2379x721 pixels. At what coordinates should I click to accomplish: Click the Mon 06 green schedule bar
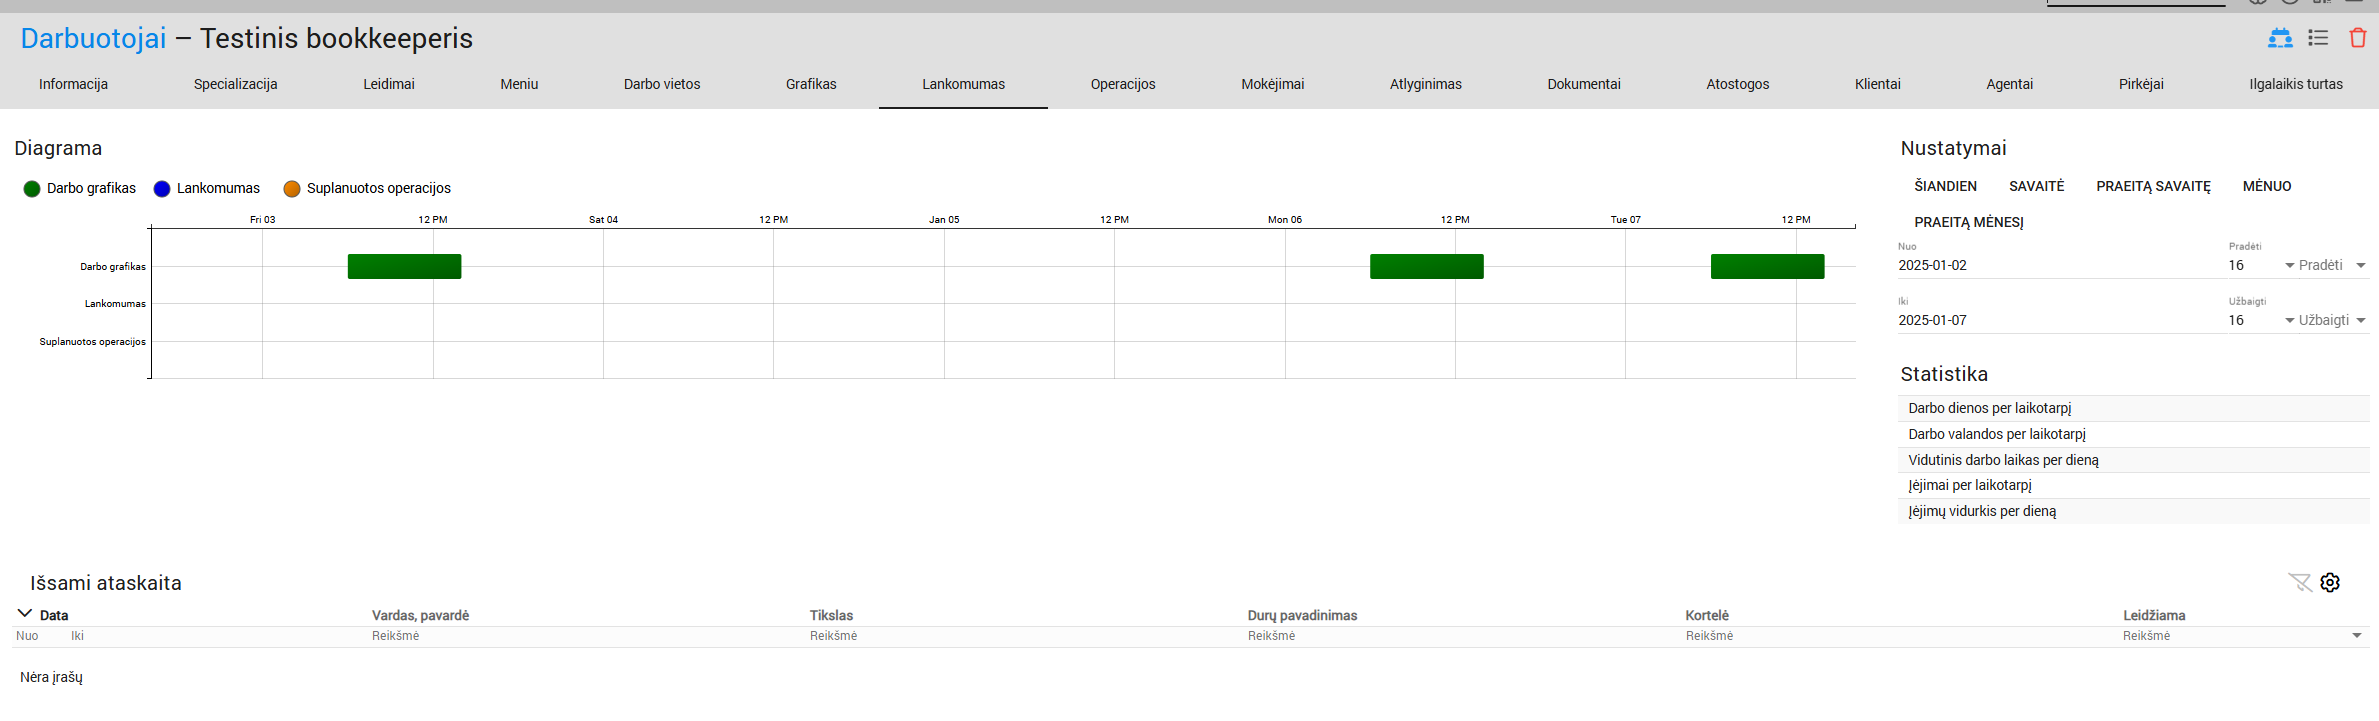[x=1426, y=267]
